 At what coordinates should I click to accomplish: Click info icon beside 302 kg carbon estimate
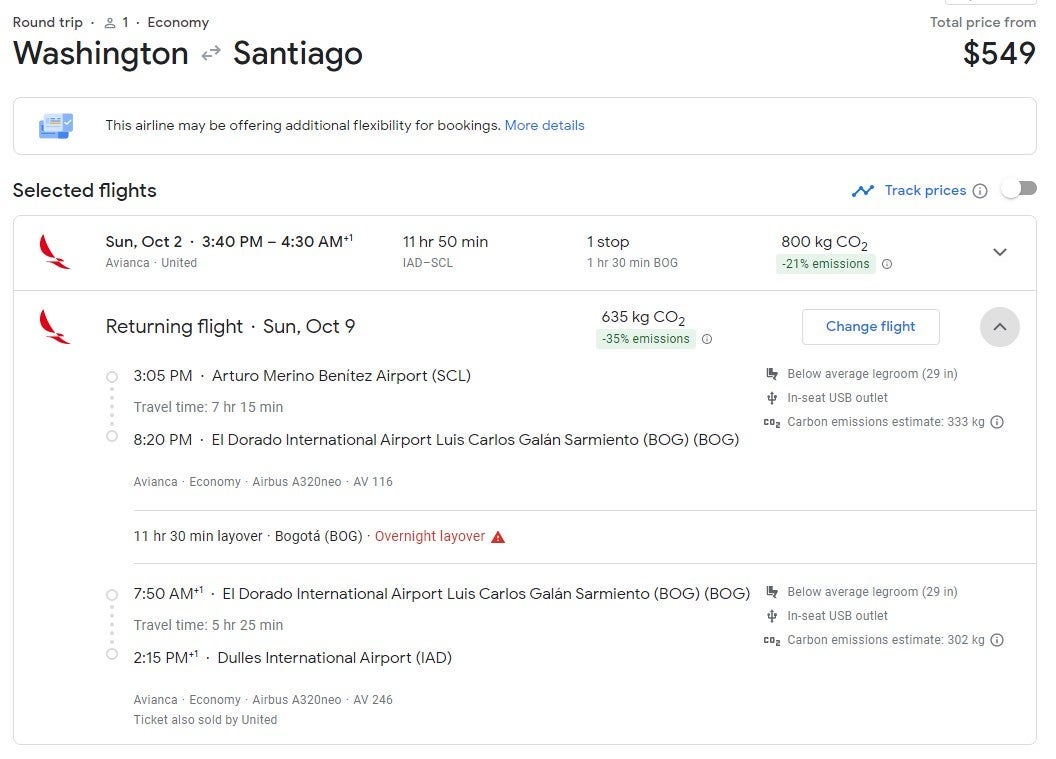pos(997,640)
